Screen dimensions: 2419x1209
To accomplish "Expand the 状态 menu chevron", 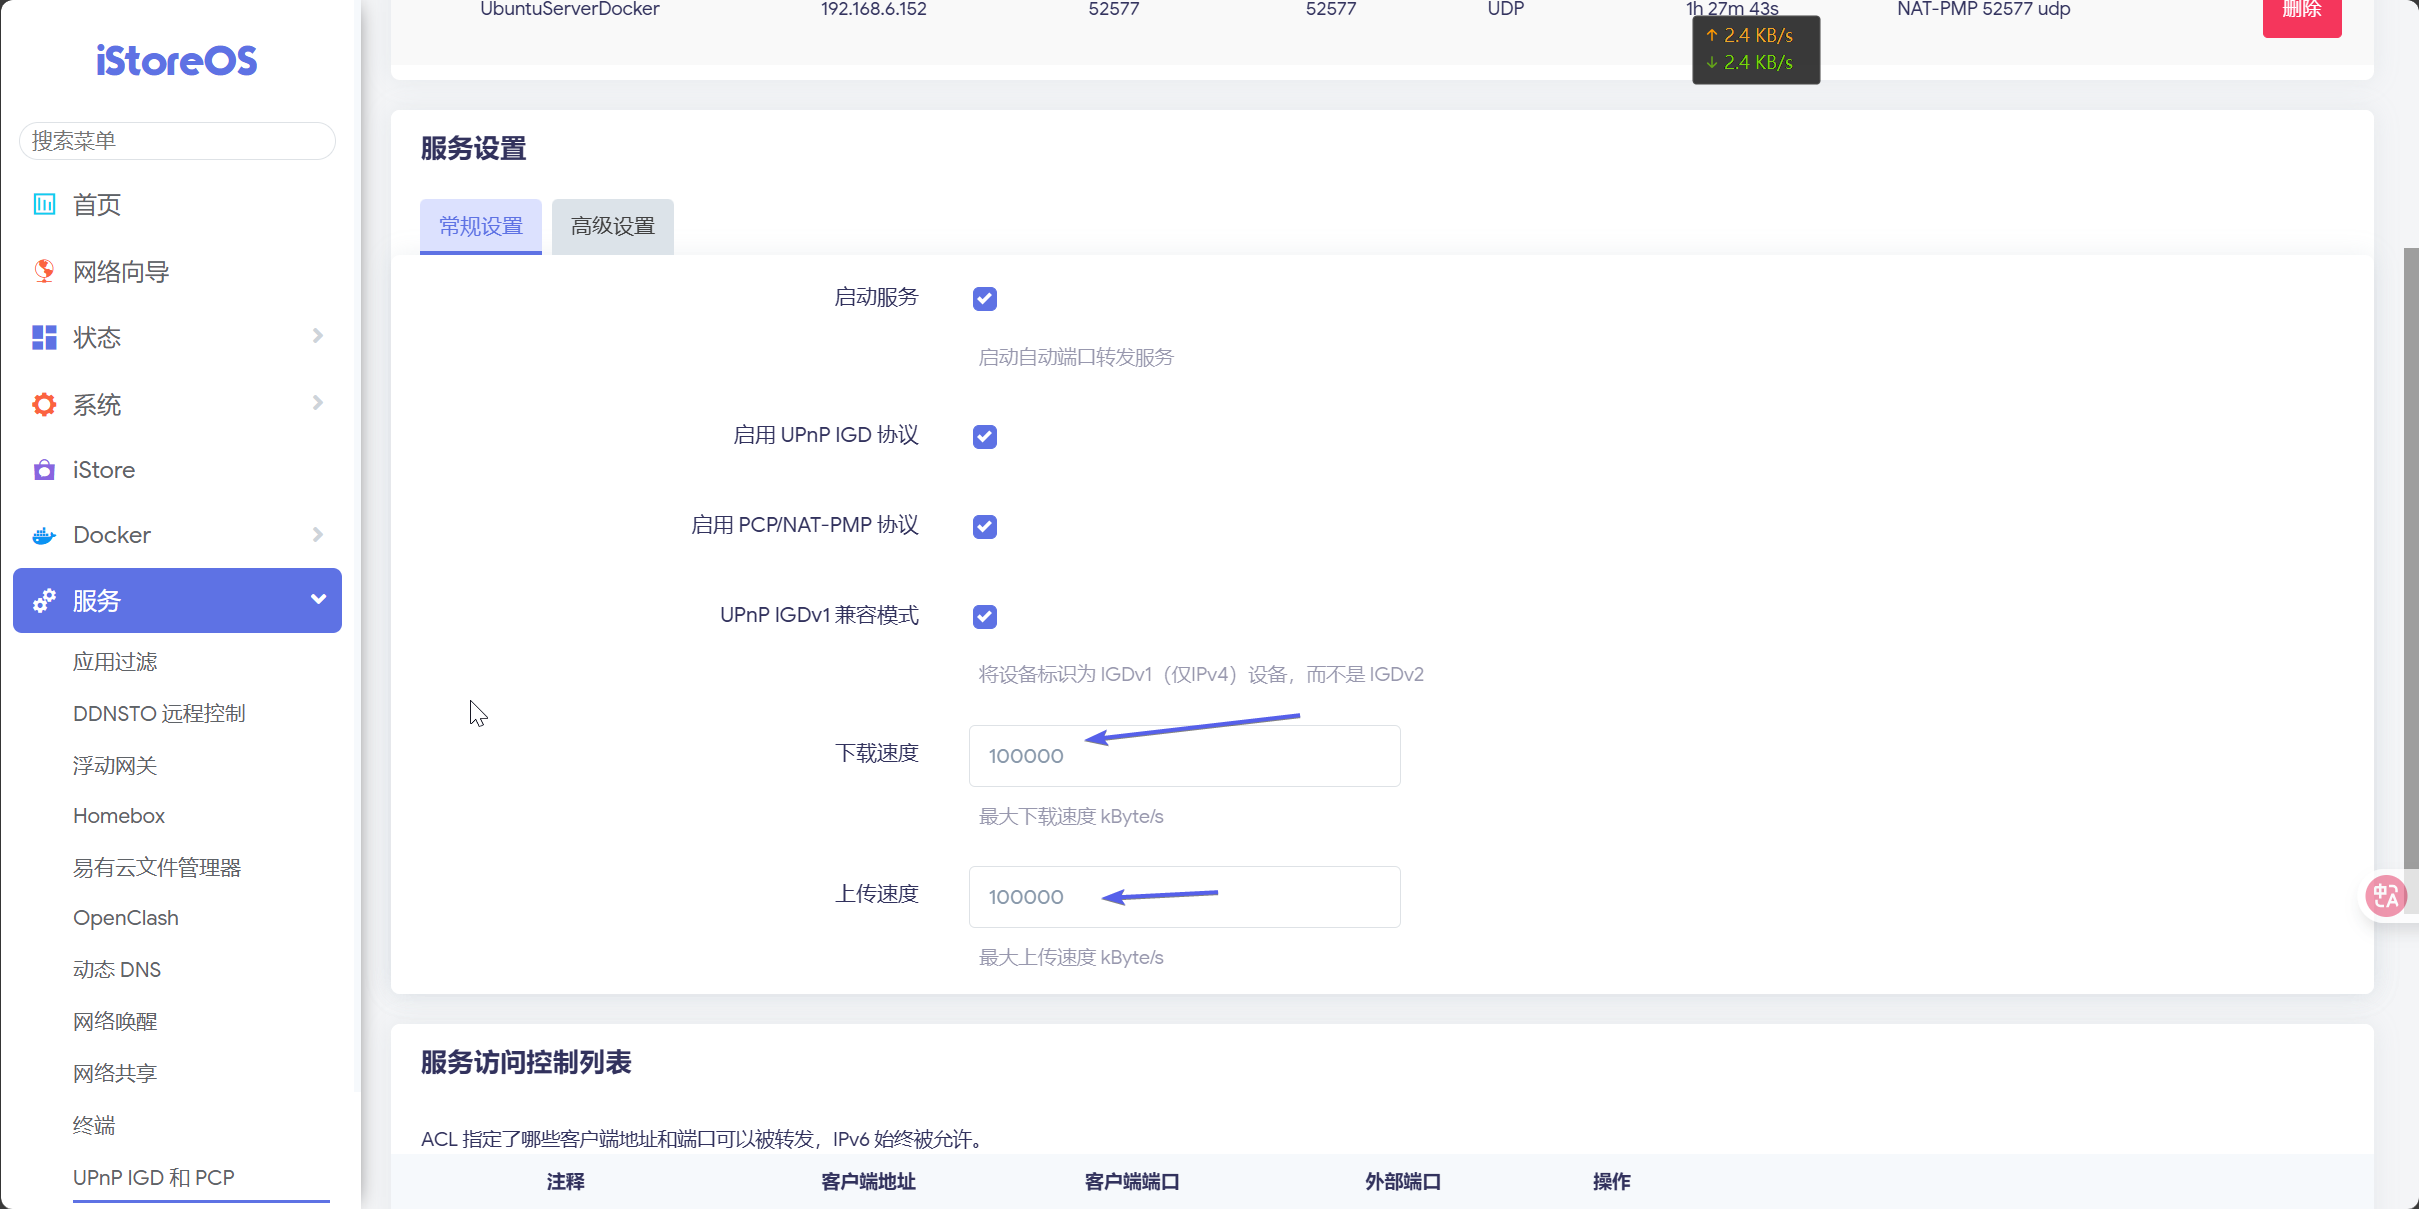I will point(318,336).
